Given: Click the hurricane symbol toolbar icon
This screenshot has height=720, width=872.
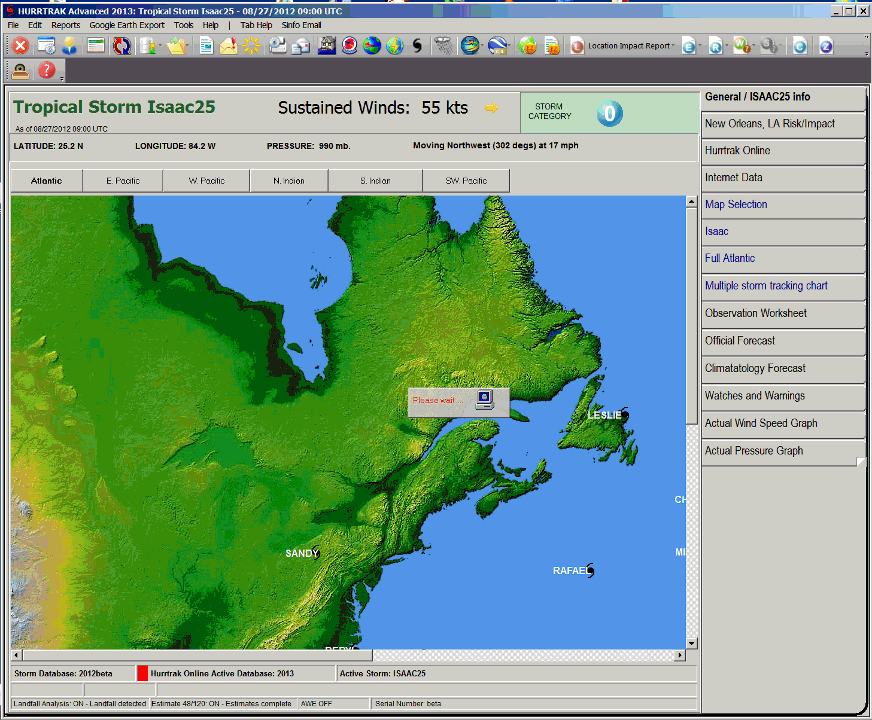Looking at the screenshot, I should (417, 46).
